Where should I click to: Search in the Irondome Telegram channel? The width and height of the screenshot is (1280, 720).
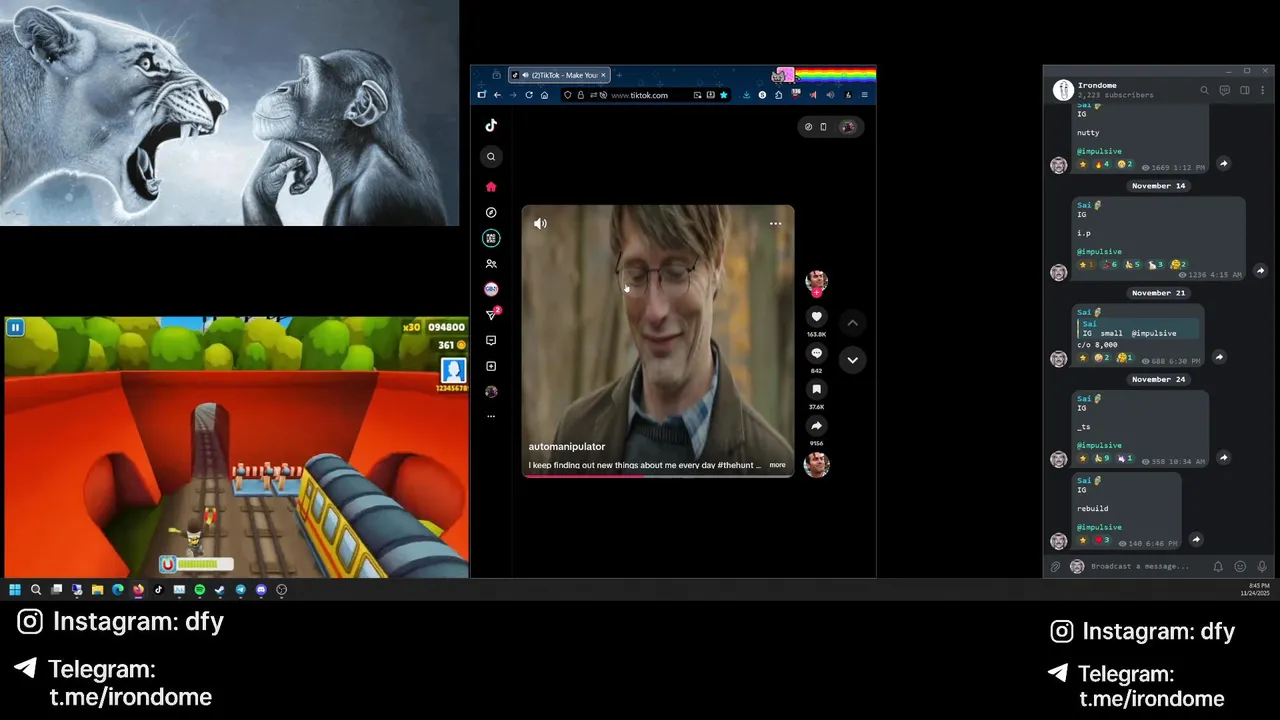point(1204,90)
